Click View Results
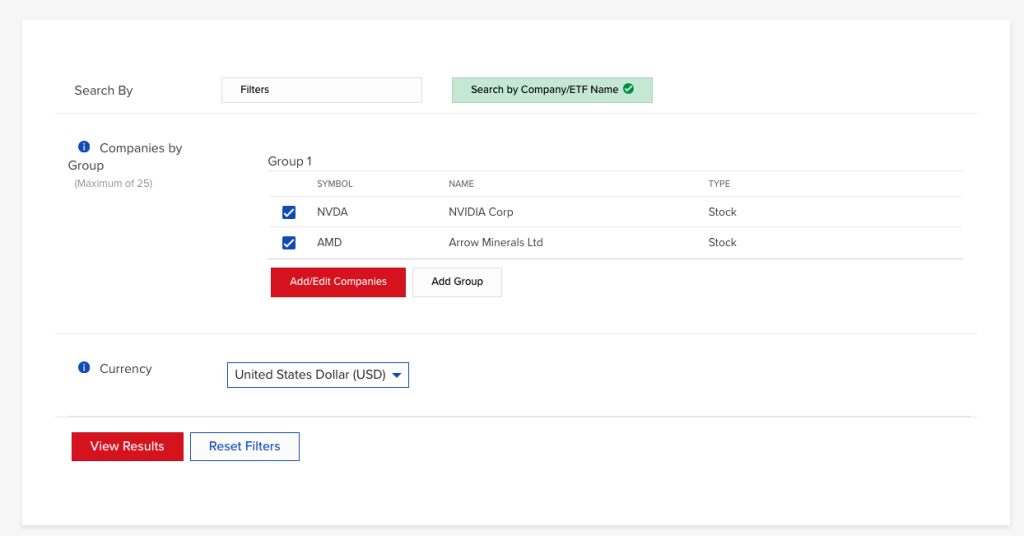This screenshot has height=536, width=1024. click(x=127, y=446)
